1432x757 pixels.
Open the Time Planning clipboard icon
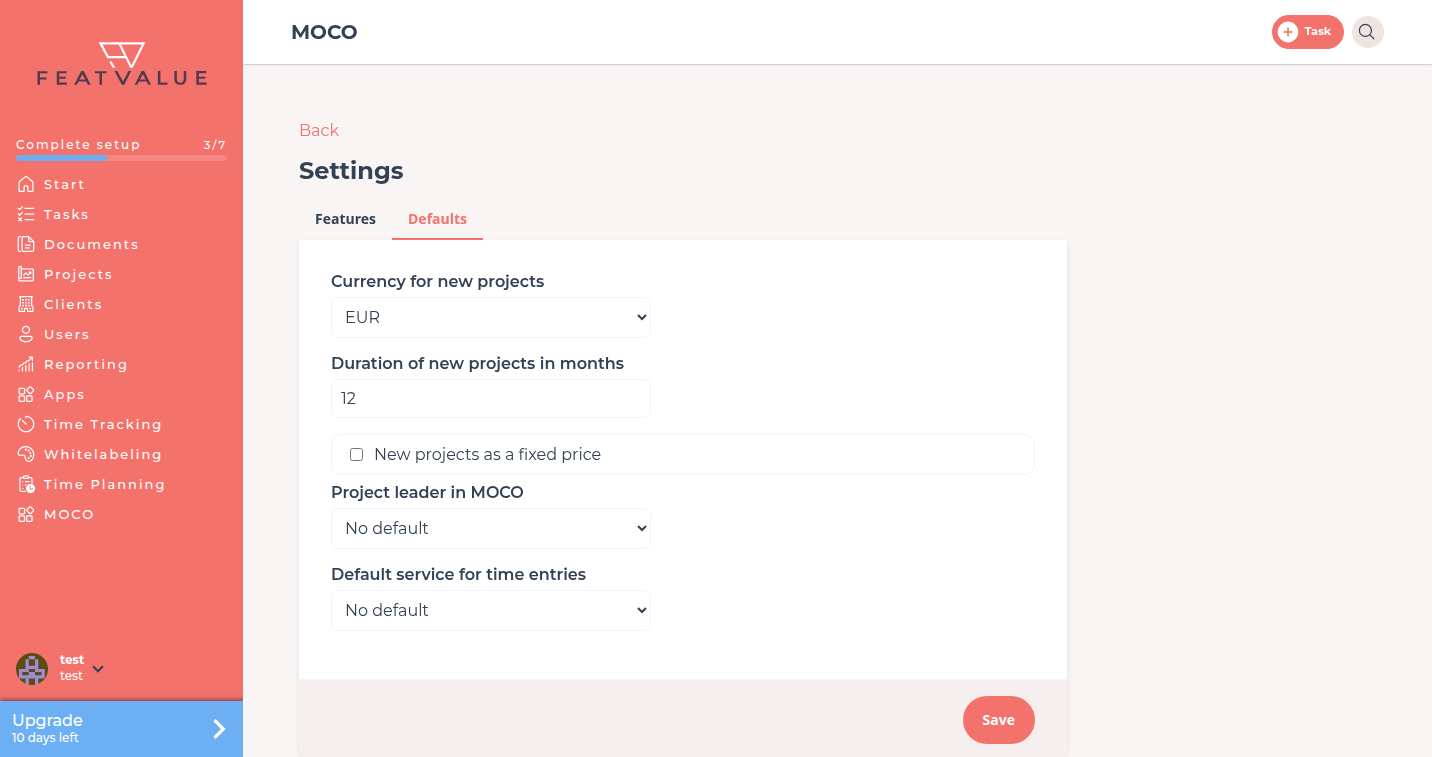[x=26, y=484]
